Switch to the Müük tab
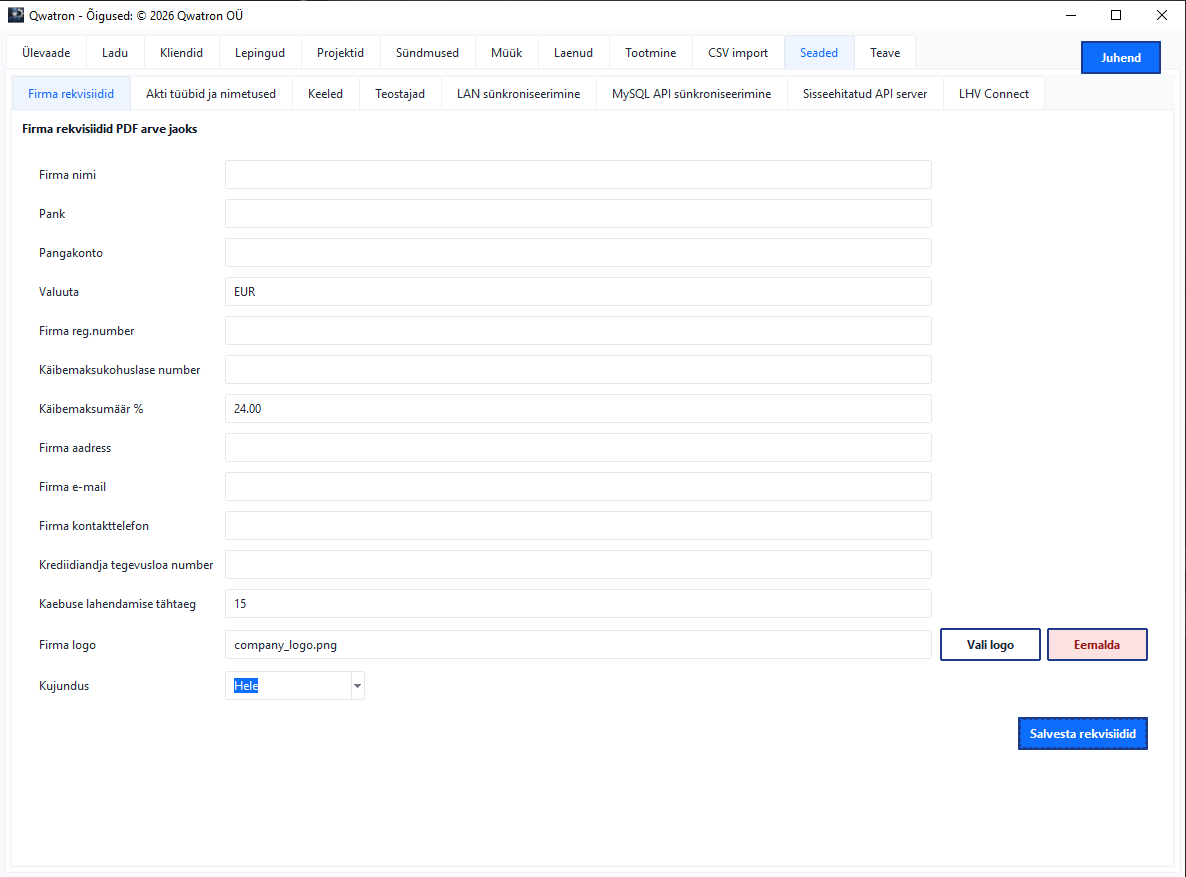The image size is (1186, 877). pyautogui.click(x=507, y=53)
